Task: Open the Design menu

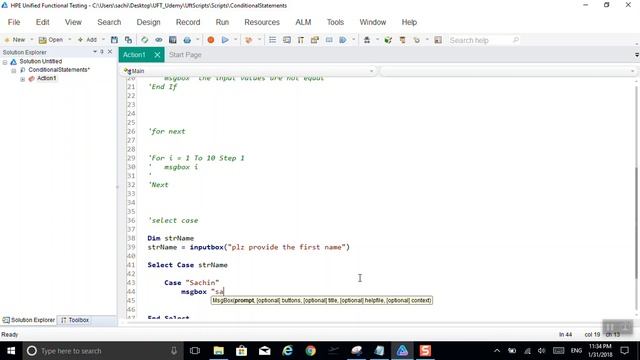Action: tap(148, 22)
